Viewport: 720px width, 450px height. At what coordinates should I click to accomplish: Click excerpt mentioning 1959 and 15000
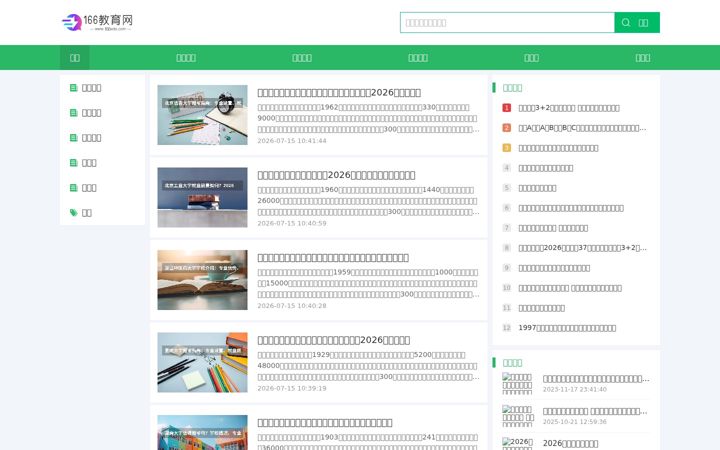[x=368, y=283]
